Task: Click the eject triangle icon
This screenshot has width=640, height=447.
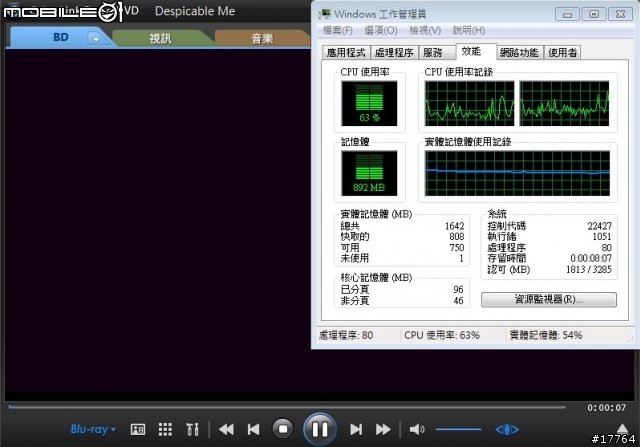Action: click(622, 428)
